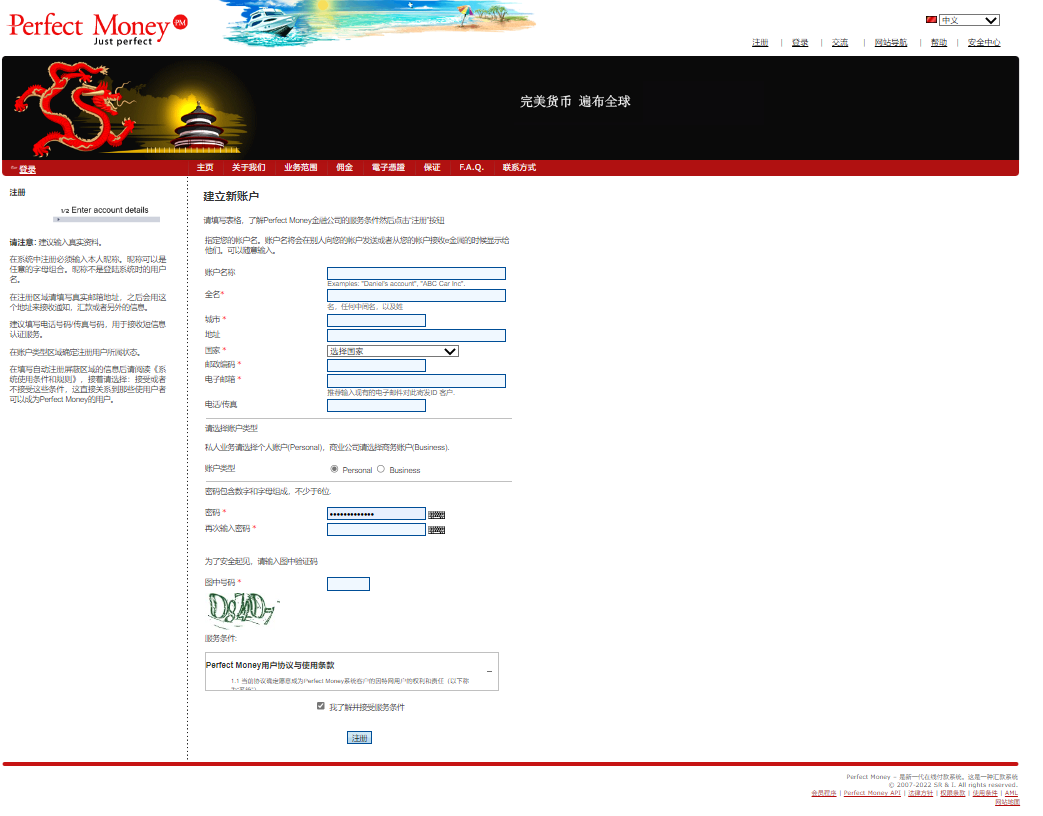Click the Perfect Money logo
This screenshot has width=1043, height=816.
[x=98, y=28]
